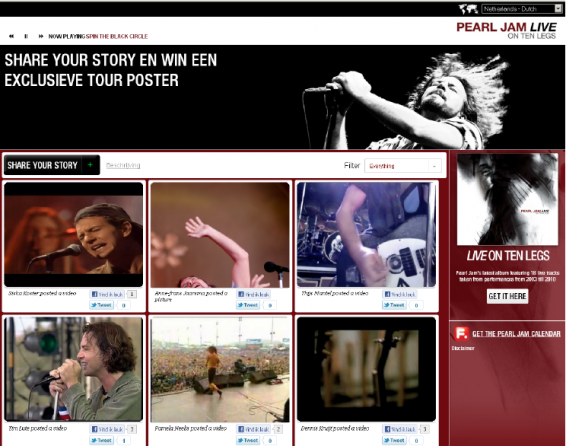Skip to next track icon
Screen dimensions: 566x446
pyautogui.click(x=41, y=36)
